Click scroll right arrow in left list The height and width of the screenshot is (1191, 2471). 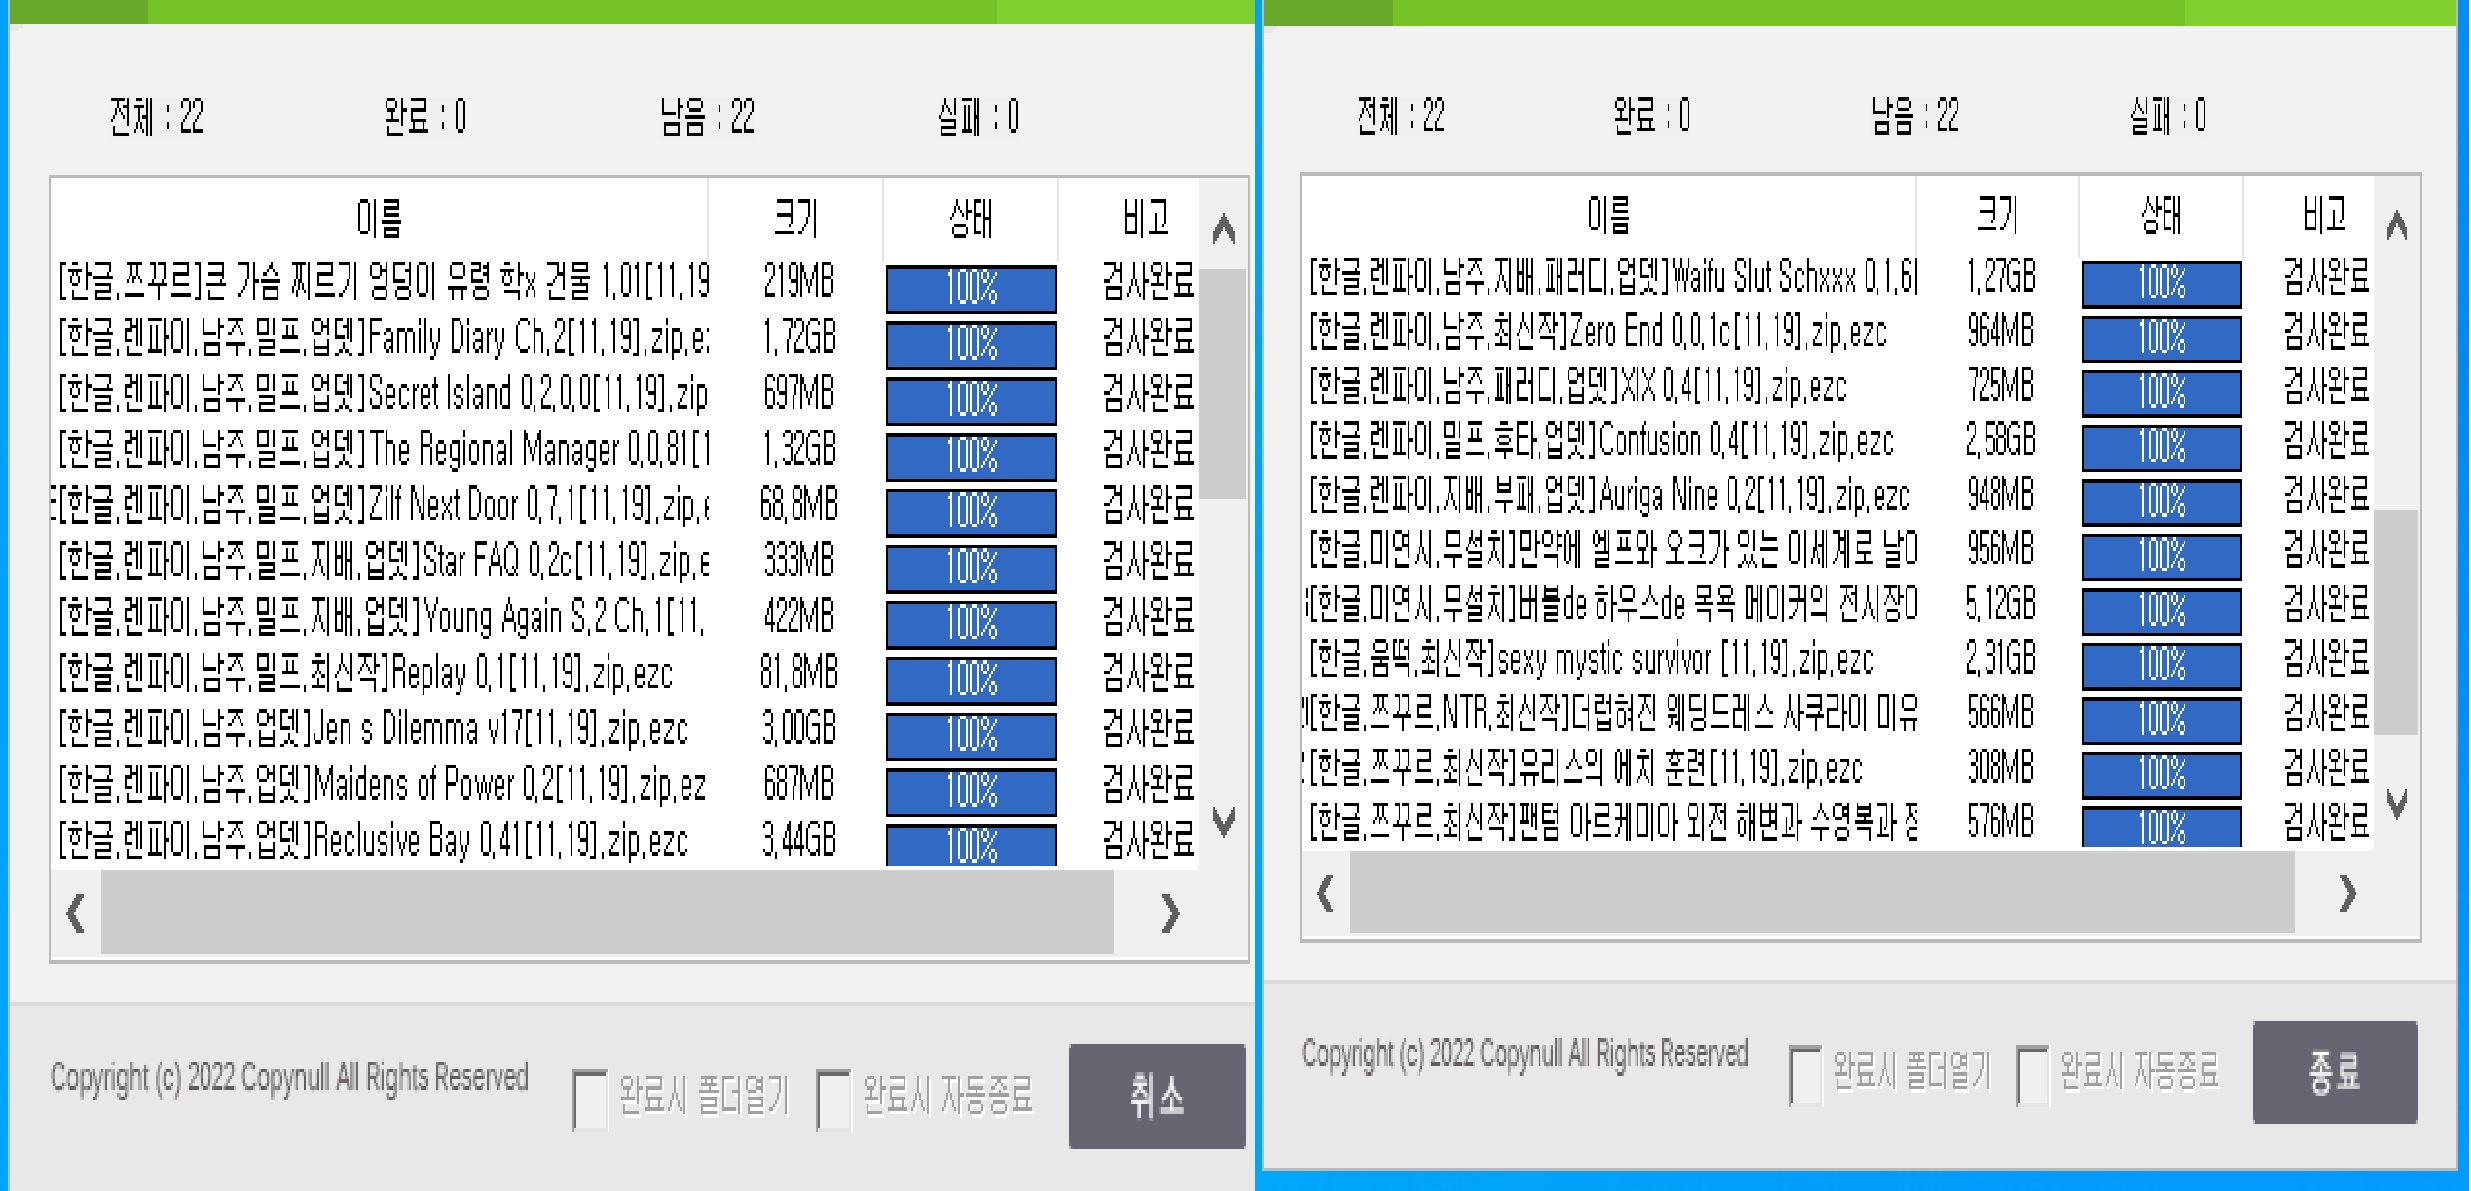[x=1170, y=913]
